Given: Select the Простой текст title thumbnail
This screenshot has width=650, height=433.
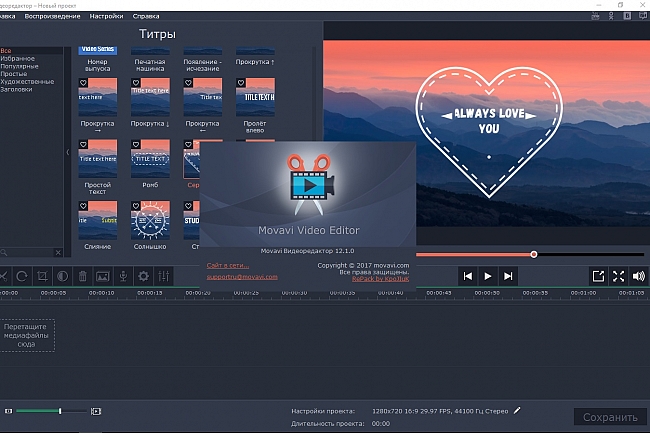Looking at the screenshot, I should coord(98,159).
